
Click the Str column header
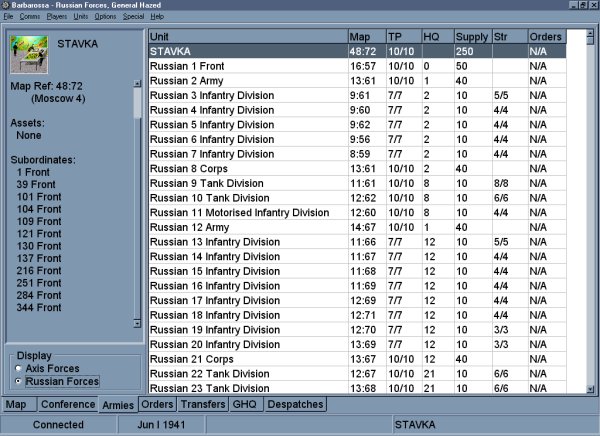click(510, 37)
